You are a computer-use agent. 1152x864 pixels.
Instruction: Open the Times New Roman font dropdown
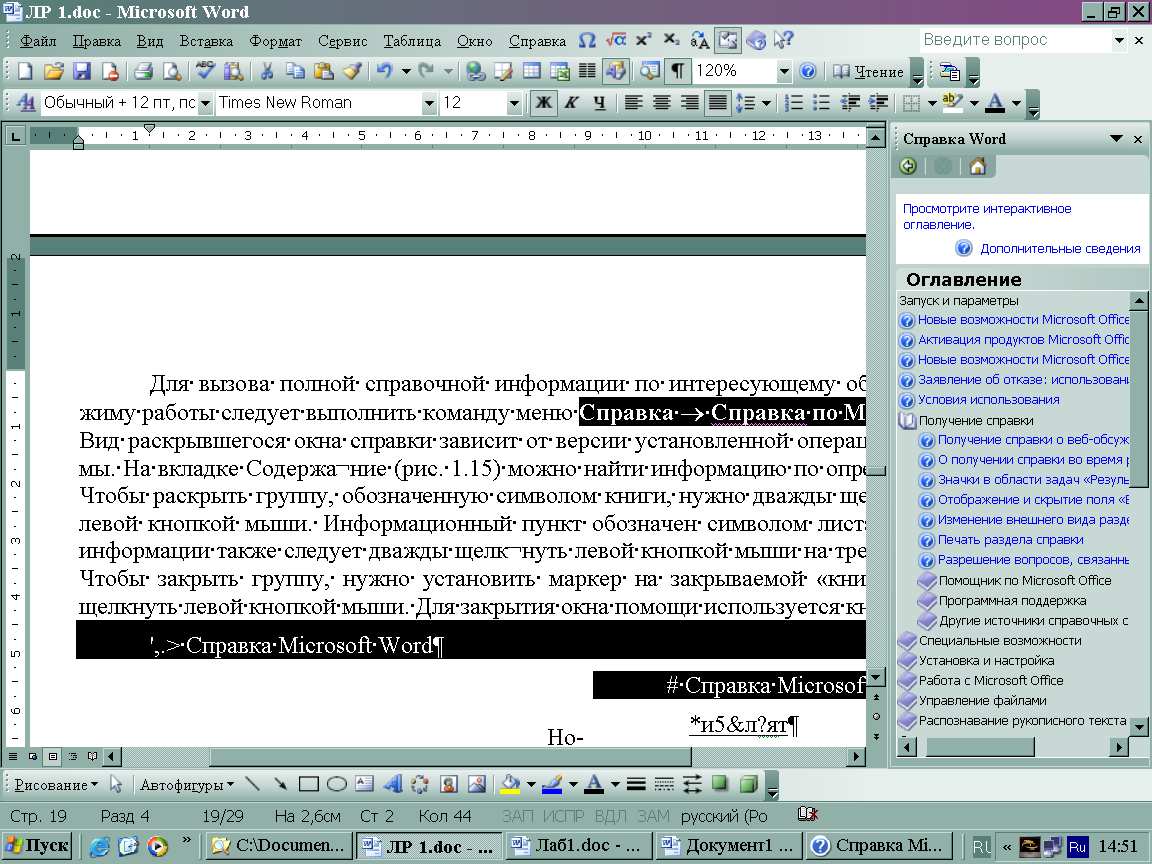tap(430, 103)
